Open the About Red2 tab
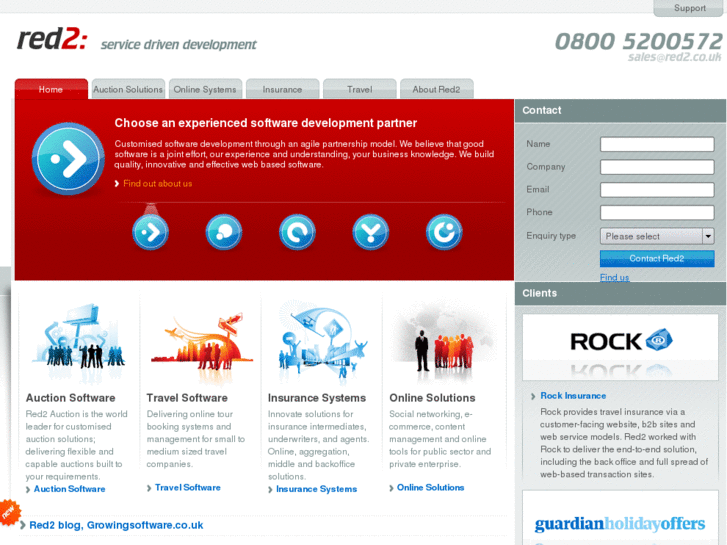Screen dimensions: 727x545 tap(436, 89)
